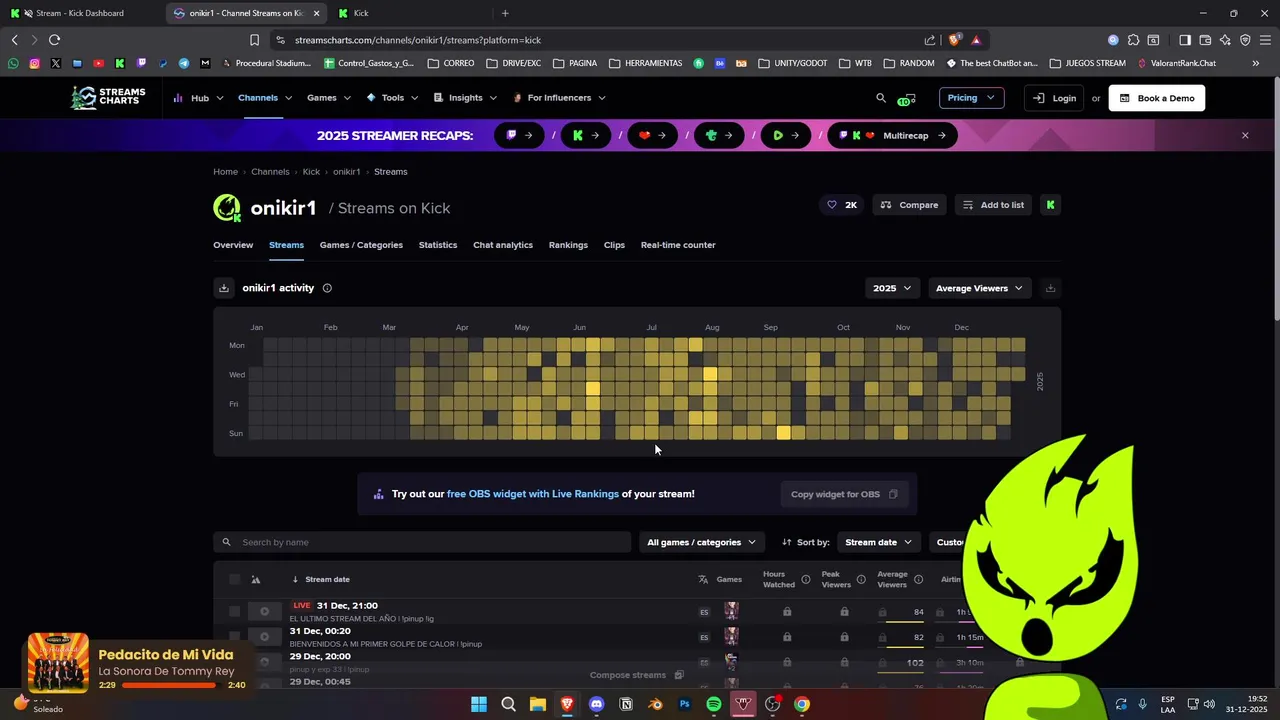Click the browser back arrow
1280x720 pixels.
coord(14,40)
